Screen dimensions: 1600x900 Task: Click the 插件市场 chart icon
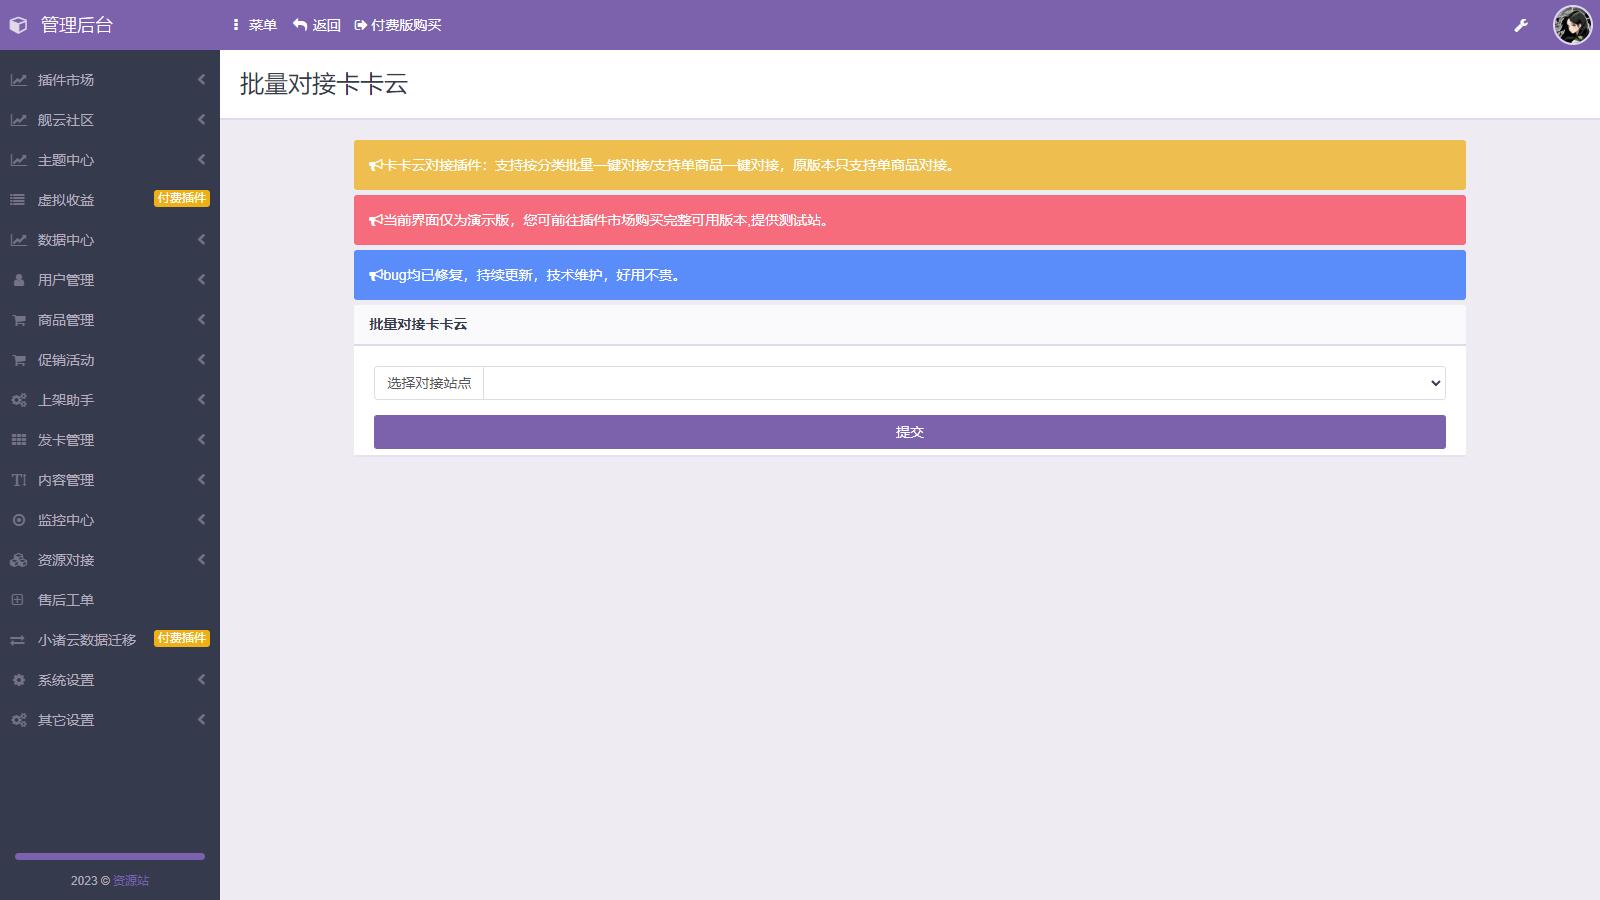[x=18, y=80]
